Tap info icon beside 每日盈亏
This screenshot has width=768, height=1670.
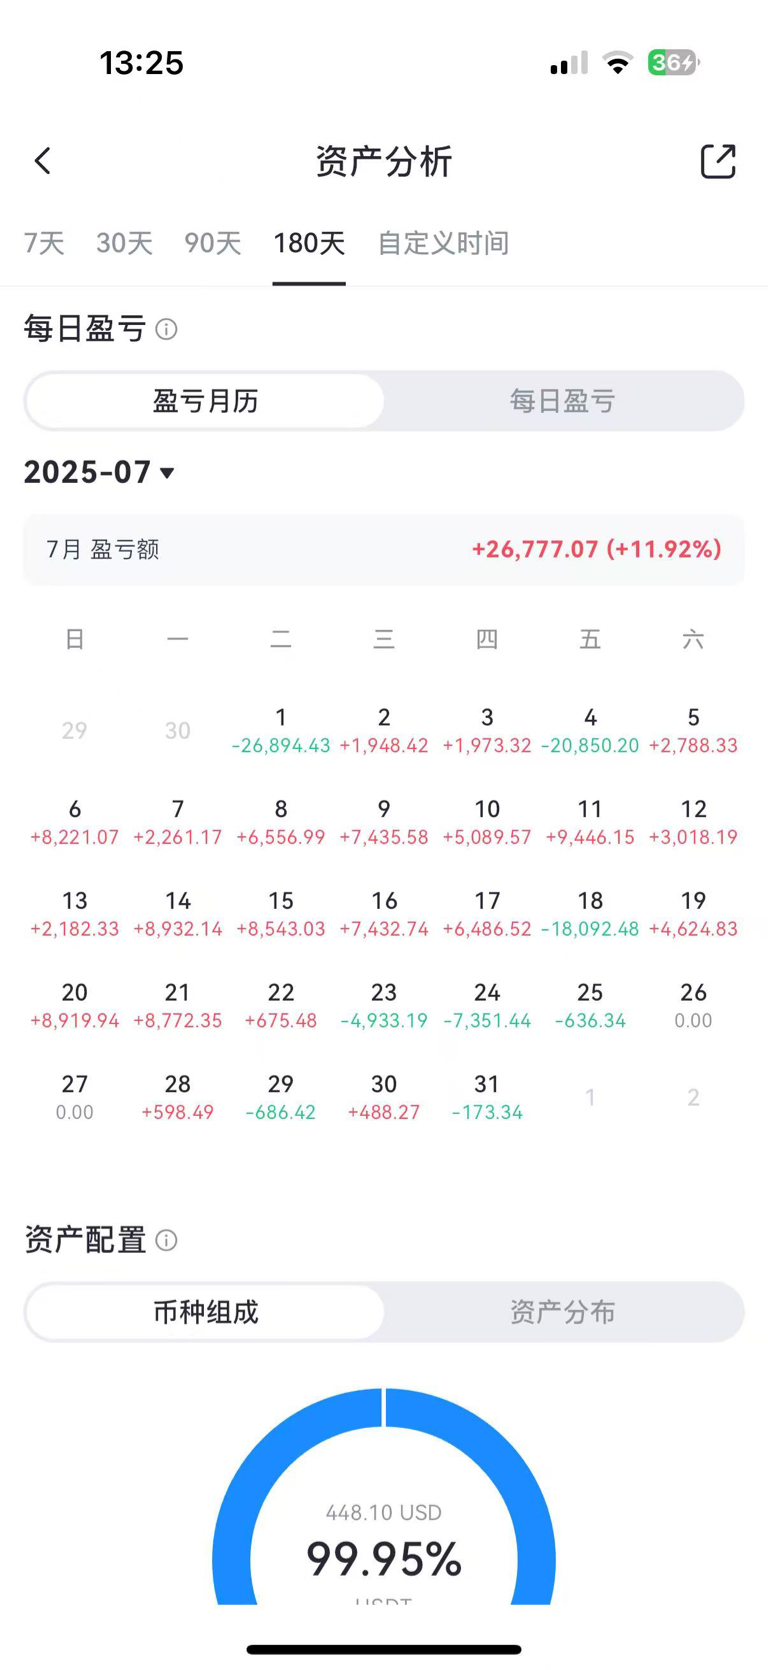point(167,329)
